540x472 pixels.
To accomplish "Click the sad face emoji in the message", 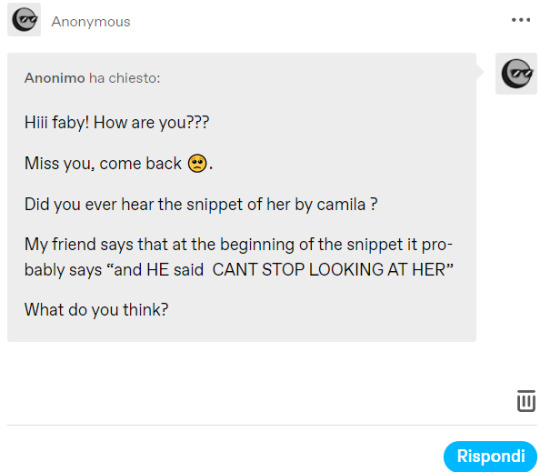I will (197, 163).
